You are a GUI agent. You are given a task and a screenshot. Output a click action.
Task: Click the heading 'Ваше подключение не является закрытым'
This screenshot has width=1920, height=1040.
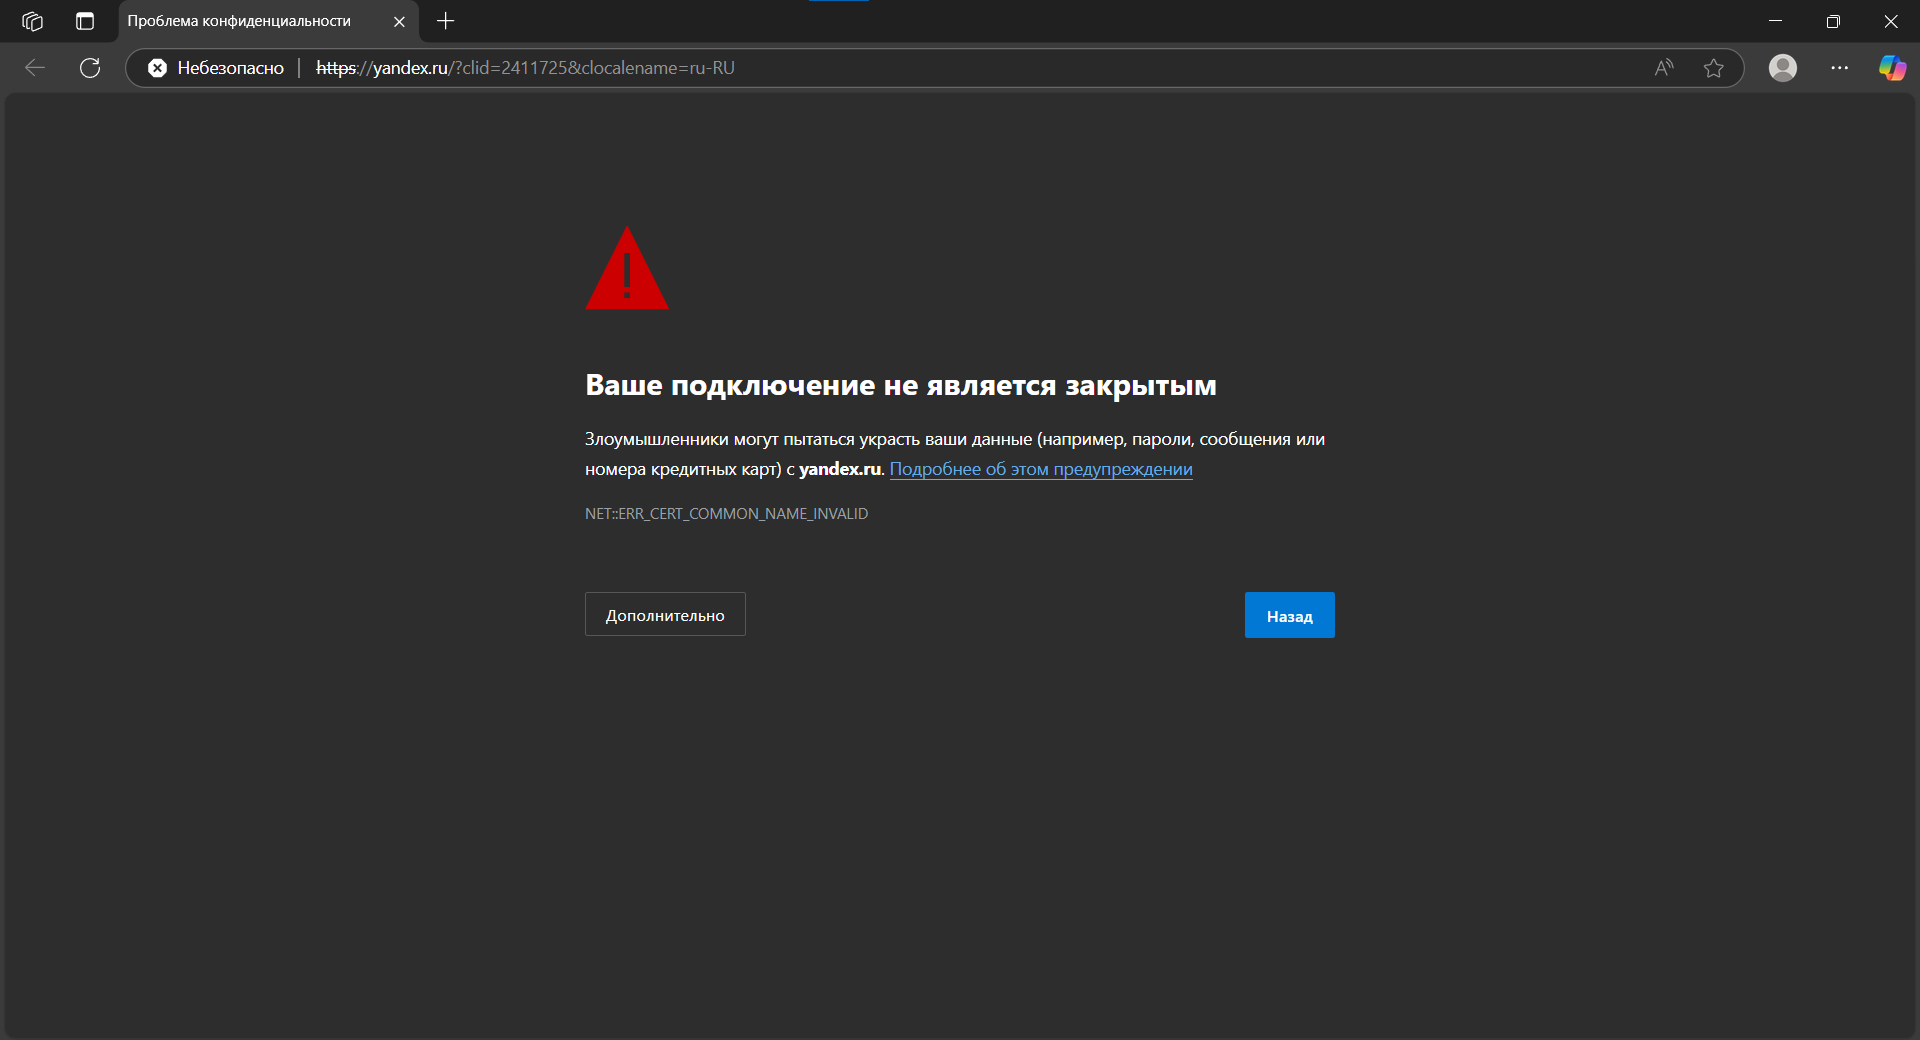(900, 385)
